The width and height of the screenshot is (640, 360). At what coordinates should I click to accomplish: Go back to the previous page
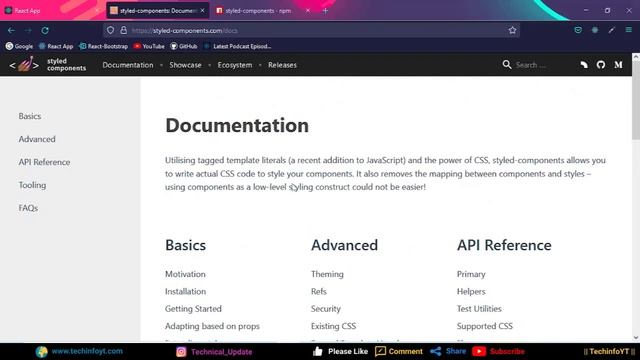coord(11,31)
